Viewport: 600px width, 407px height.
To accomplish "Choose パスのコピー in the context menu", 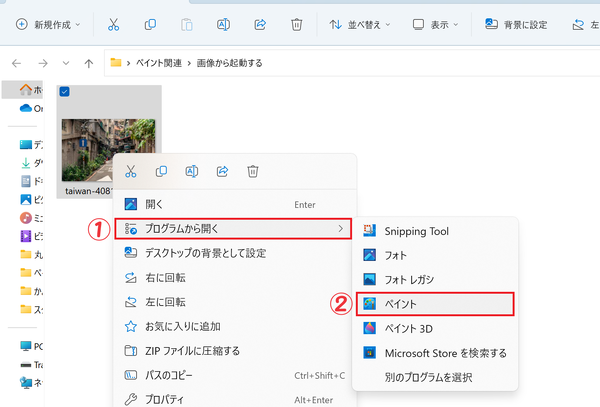I will [x=235, y=375].
